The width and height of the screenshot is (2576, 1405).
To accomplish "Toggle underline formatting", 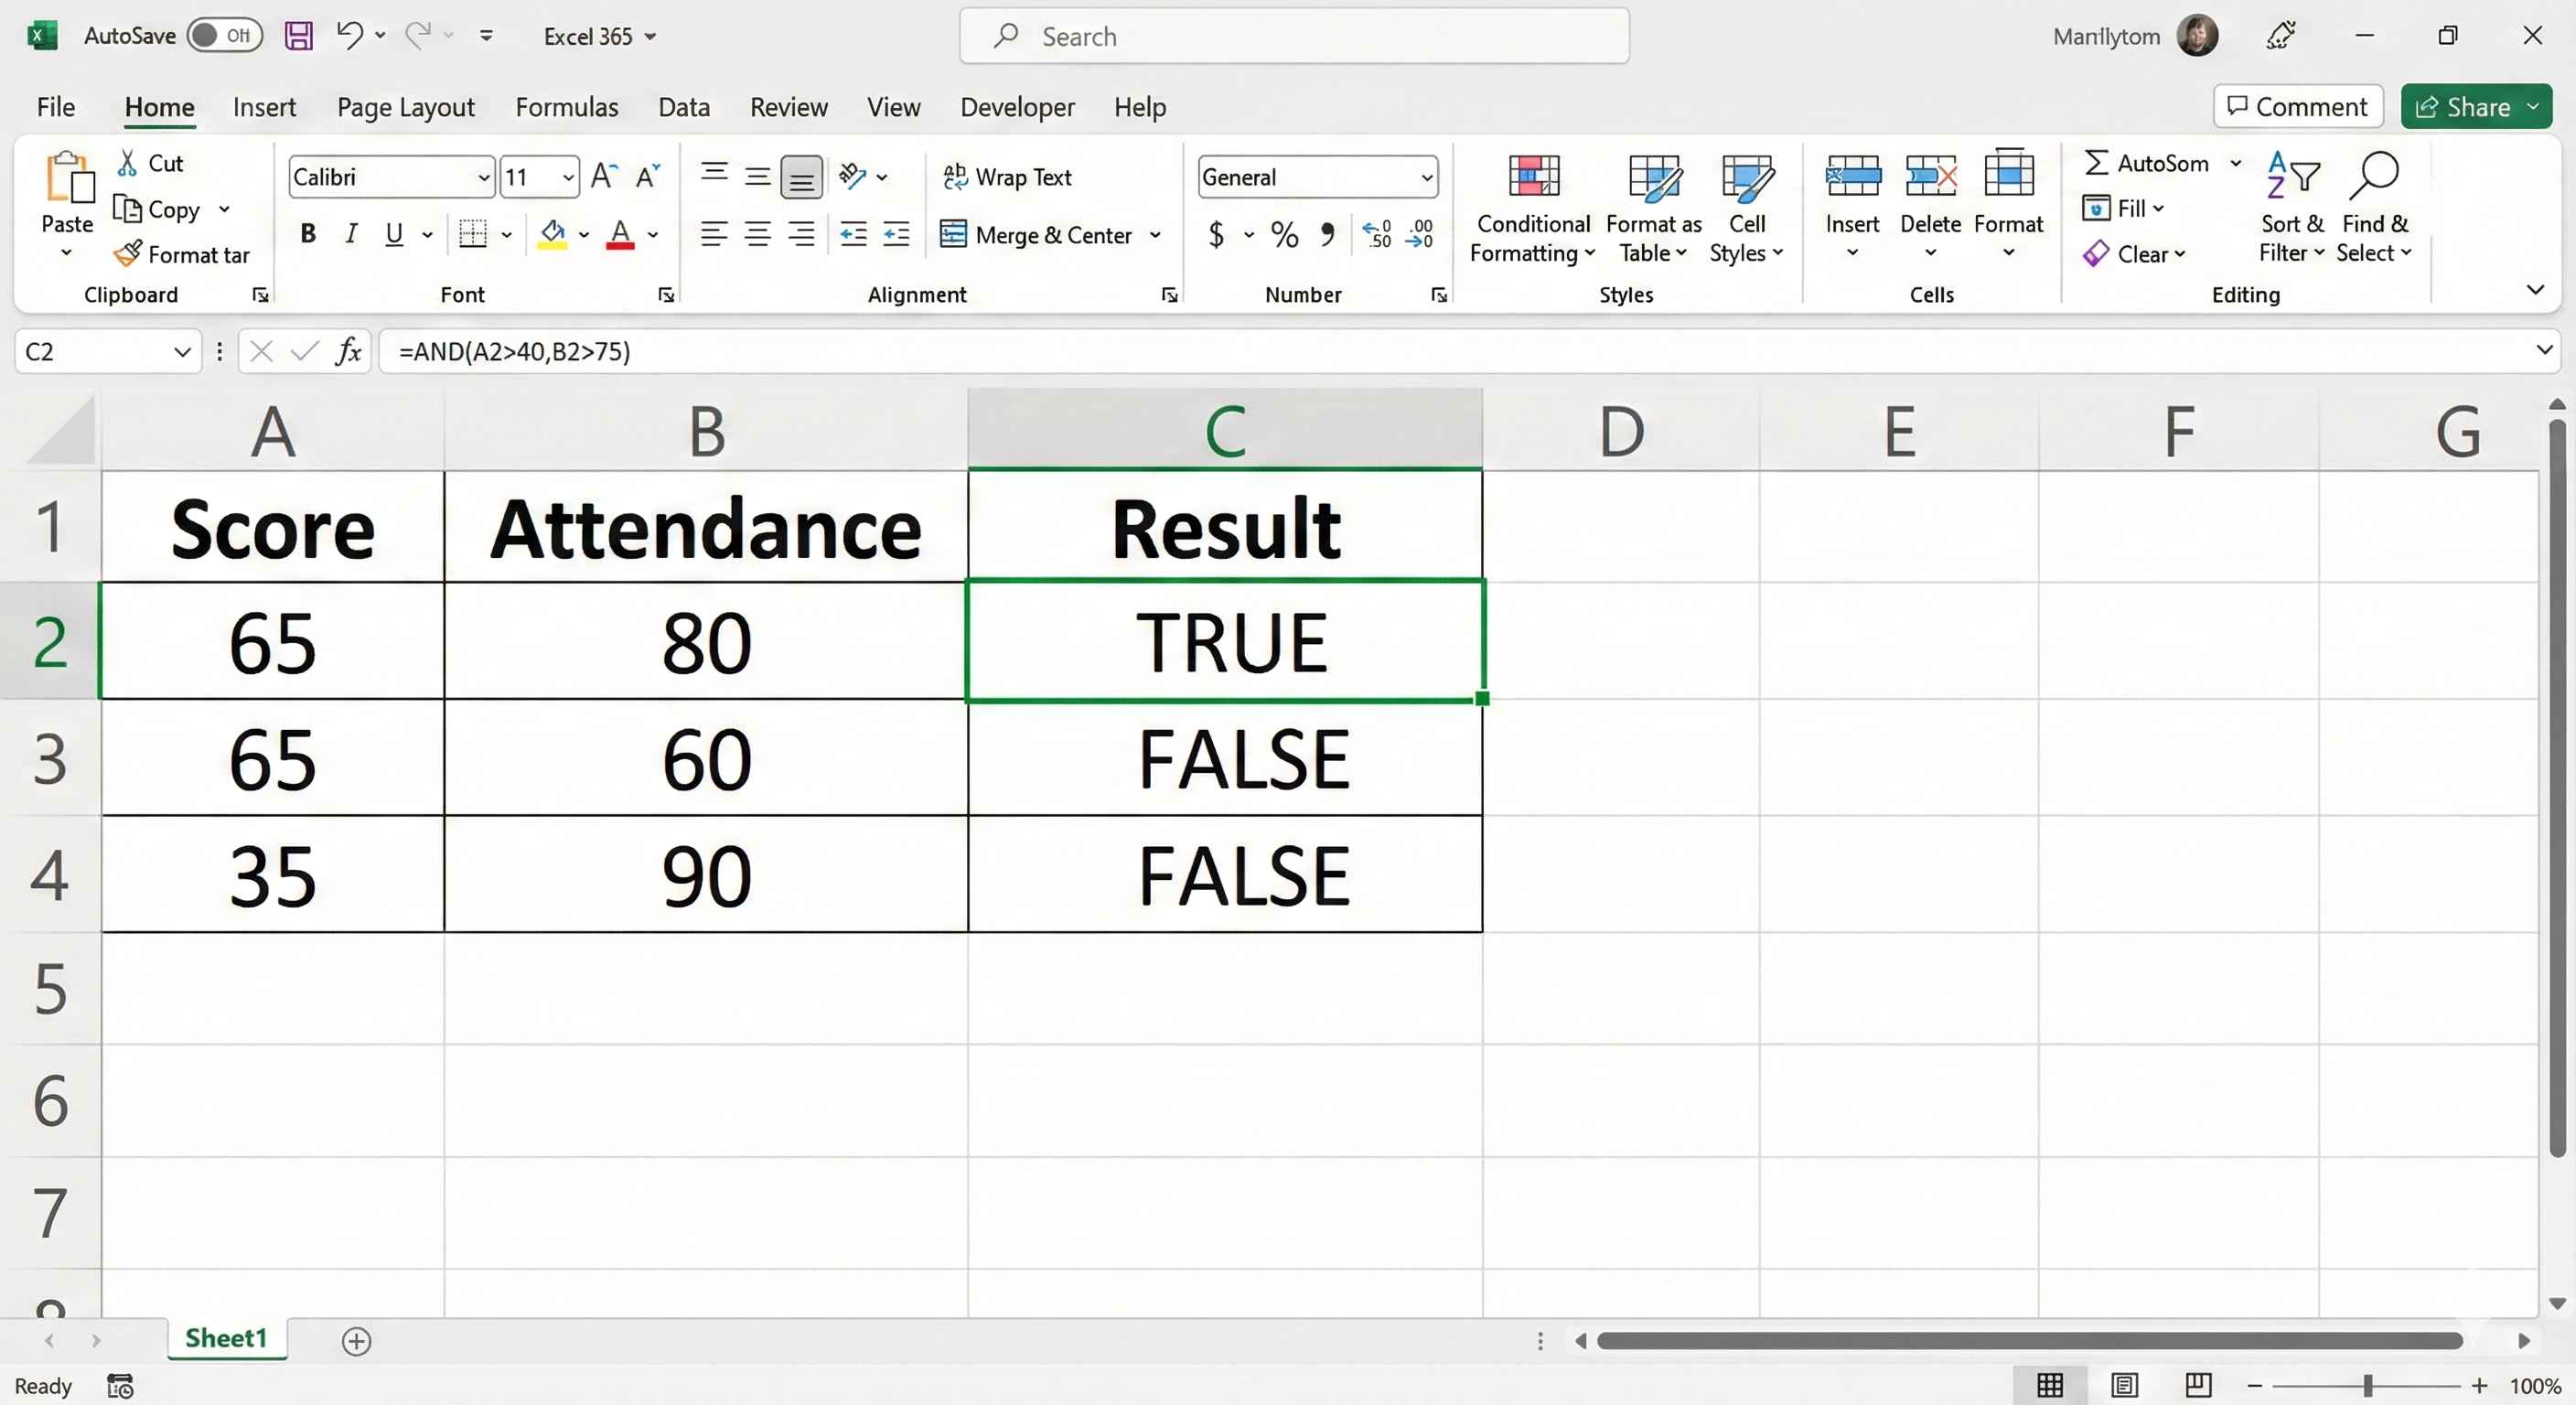I will point(393,234).
